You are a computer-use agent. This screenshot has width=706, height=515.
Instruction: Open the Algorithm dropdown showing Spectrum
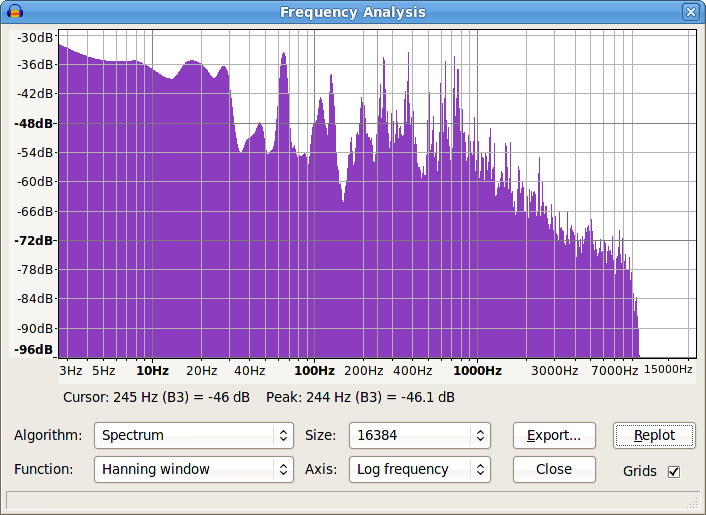(194, 436)
